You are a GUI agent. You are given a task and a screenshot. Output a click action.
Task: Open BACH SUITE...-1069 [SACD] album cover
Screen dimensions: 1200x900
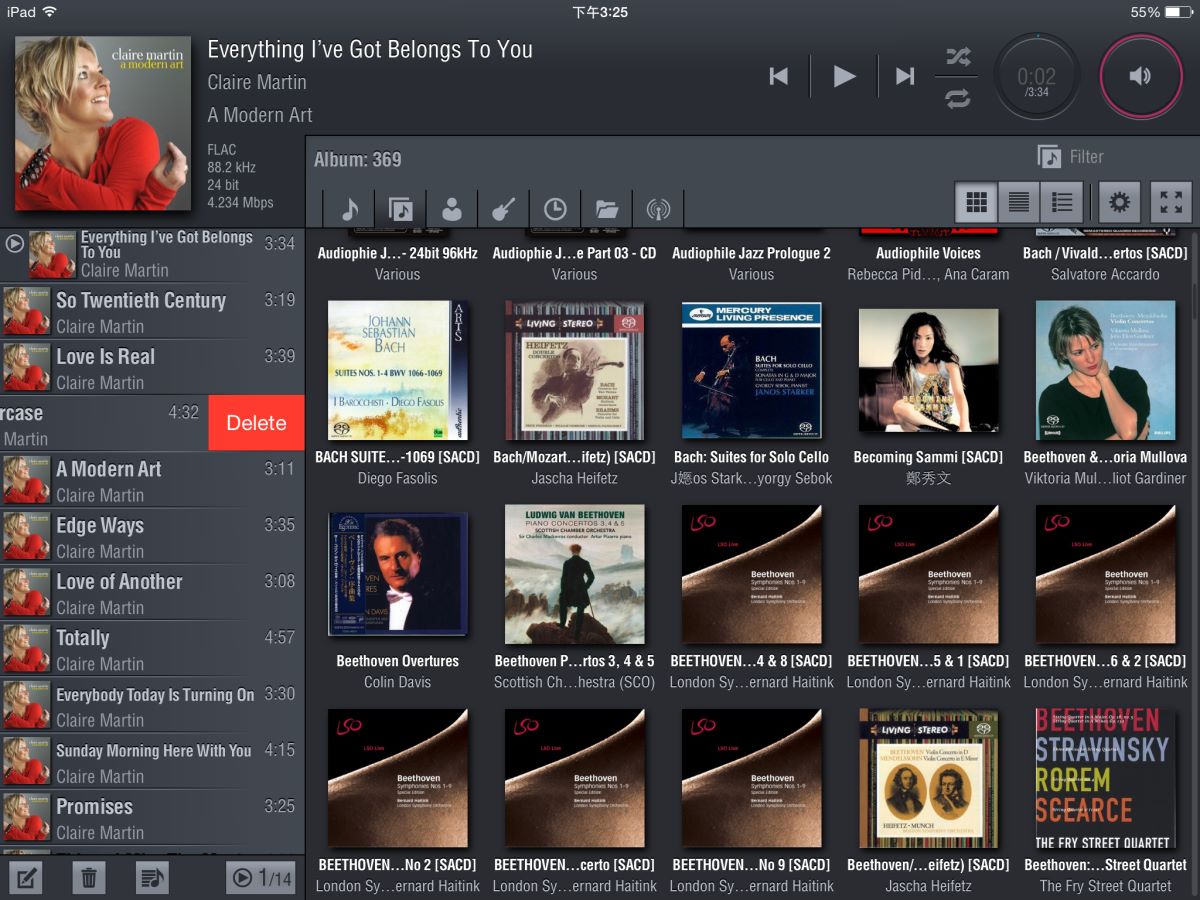(x=397, y=369)
